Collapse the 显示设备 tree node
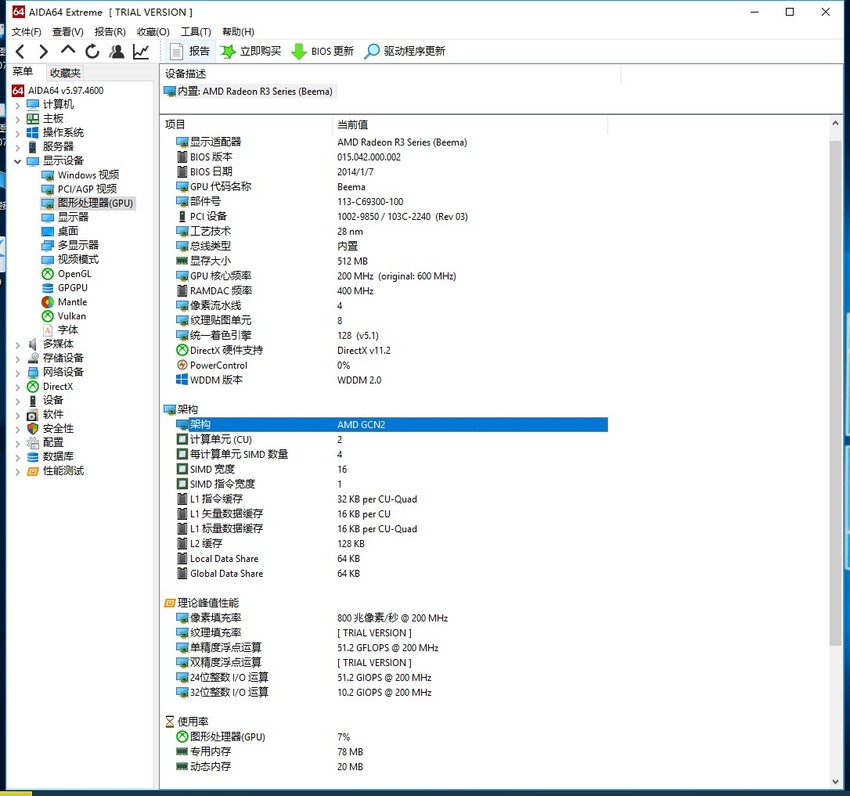This screenshot has width=850, height=796. (x=17, y=161)
